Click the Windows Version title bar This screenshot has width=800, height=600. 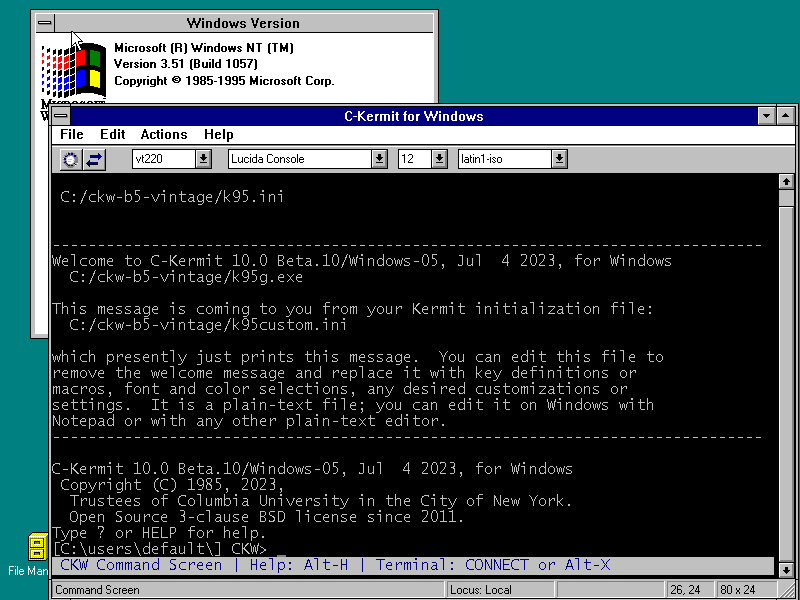(243, 23)
